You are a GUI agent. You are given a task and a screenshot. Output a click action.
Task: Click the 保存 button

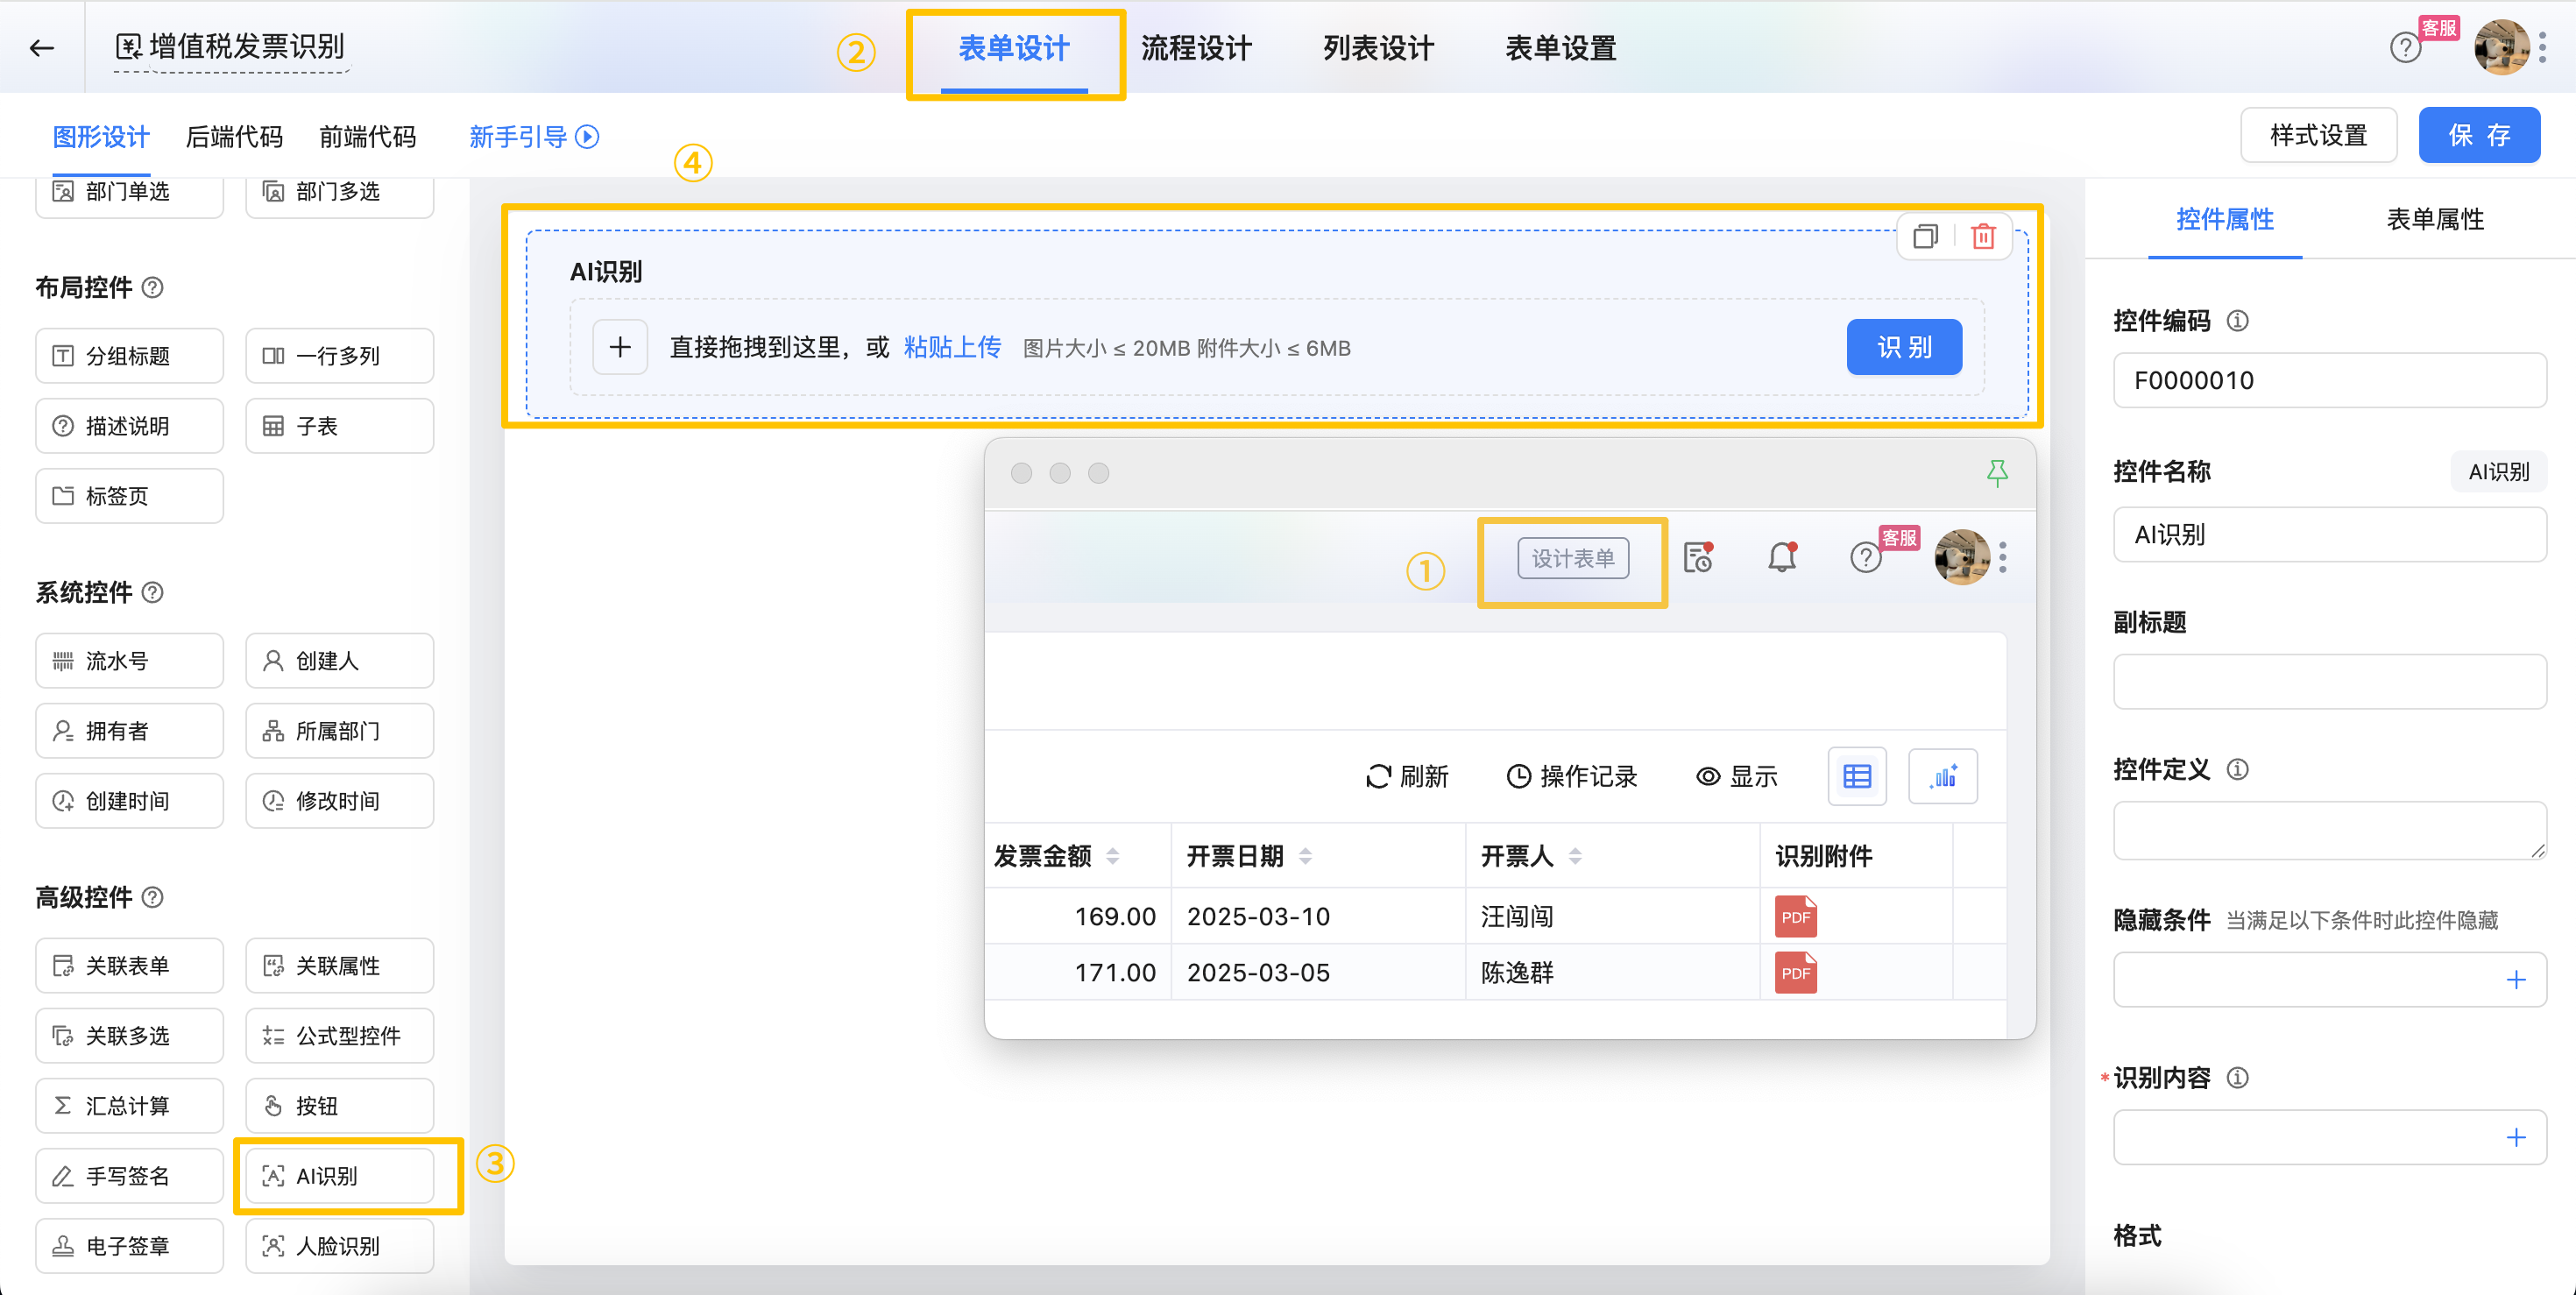tap(2478, 135)
